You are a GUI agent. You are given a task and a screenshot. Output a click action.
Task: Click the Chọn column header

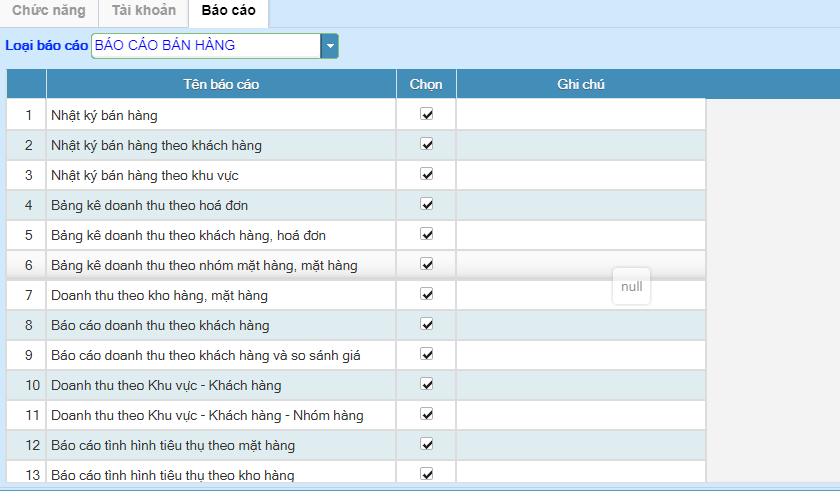[x=426, y=84]
